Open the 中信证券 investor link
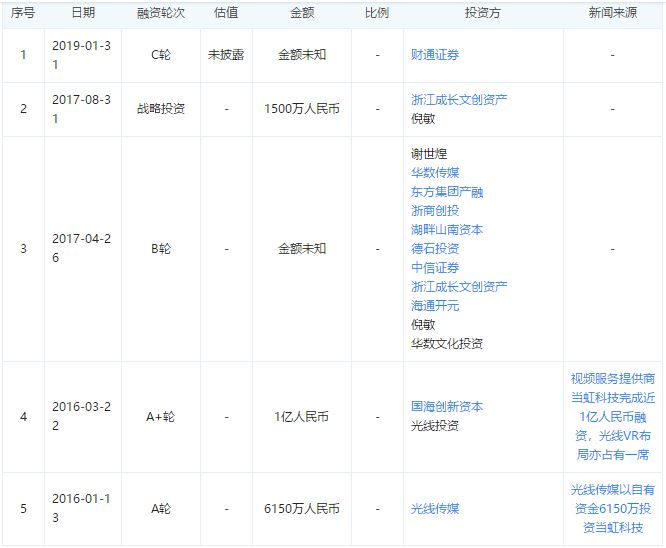The image size is (666, 548). 435,268
